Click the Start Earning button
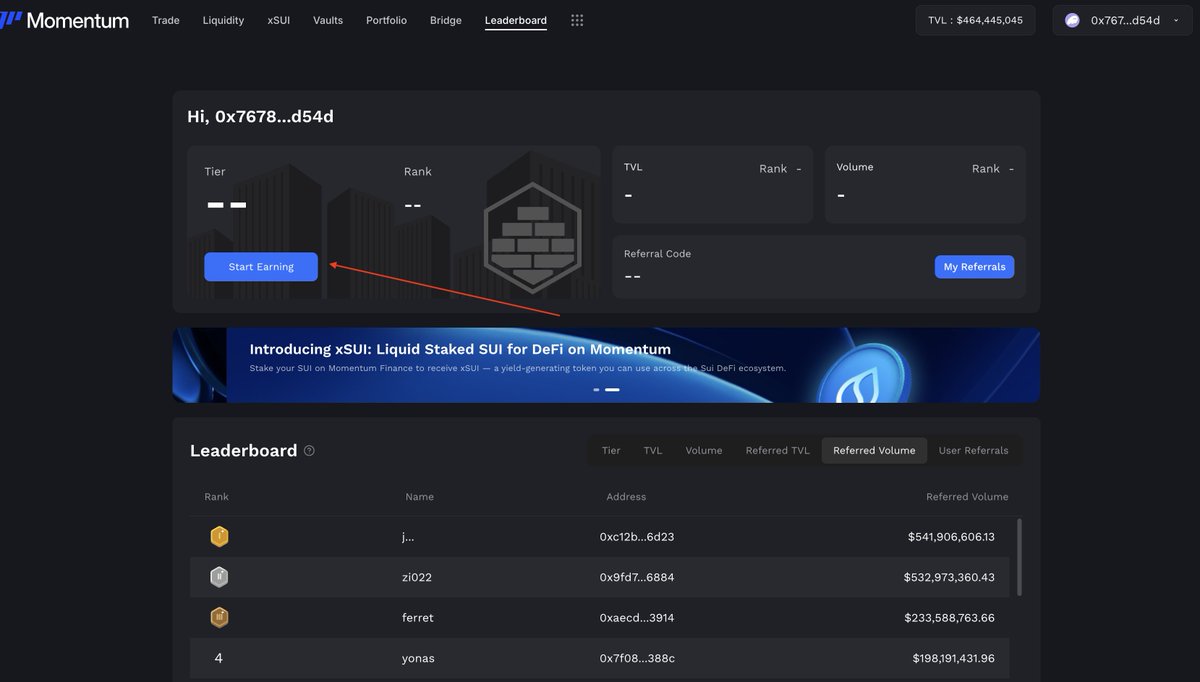This screenshot has width=1200, height=682. click(261, 267)
